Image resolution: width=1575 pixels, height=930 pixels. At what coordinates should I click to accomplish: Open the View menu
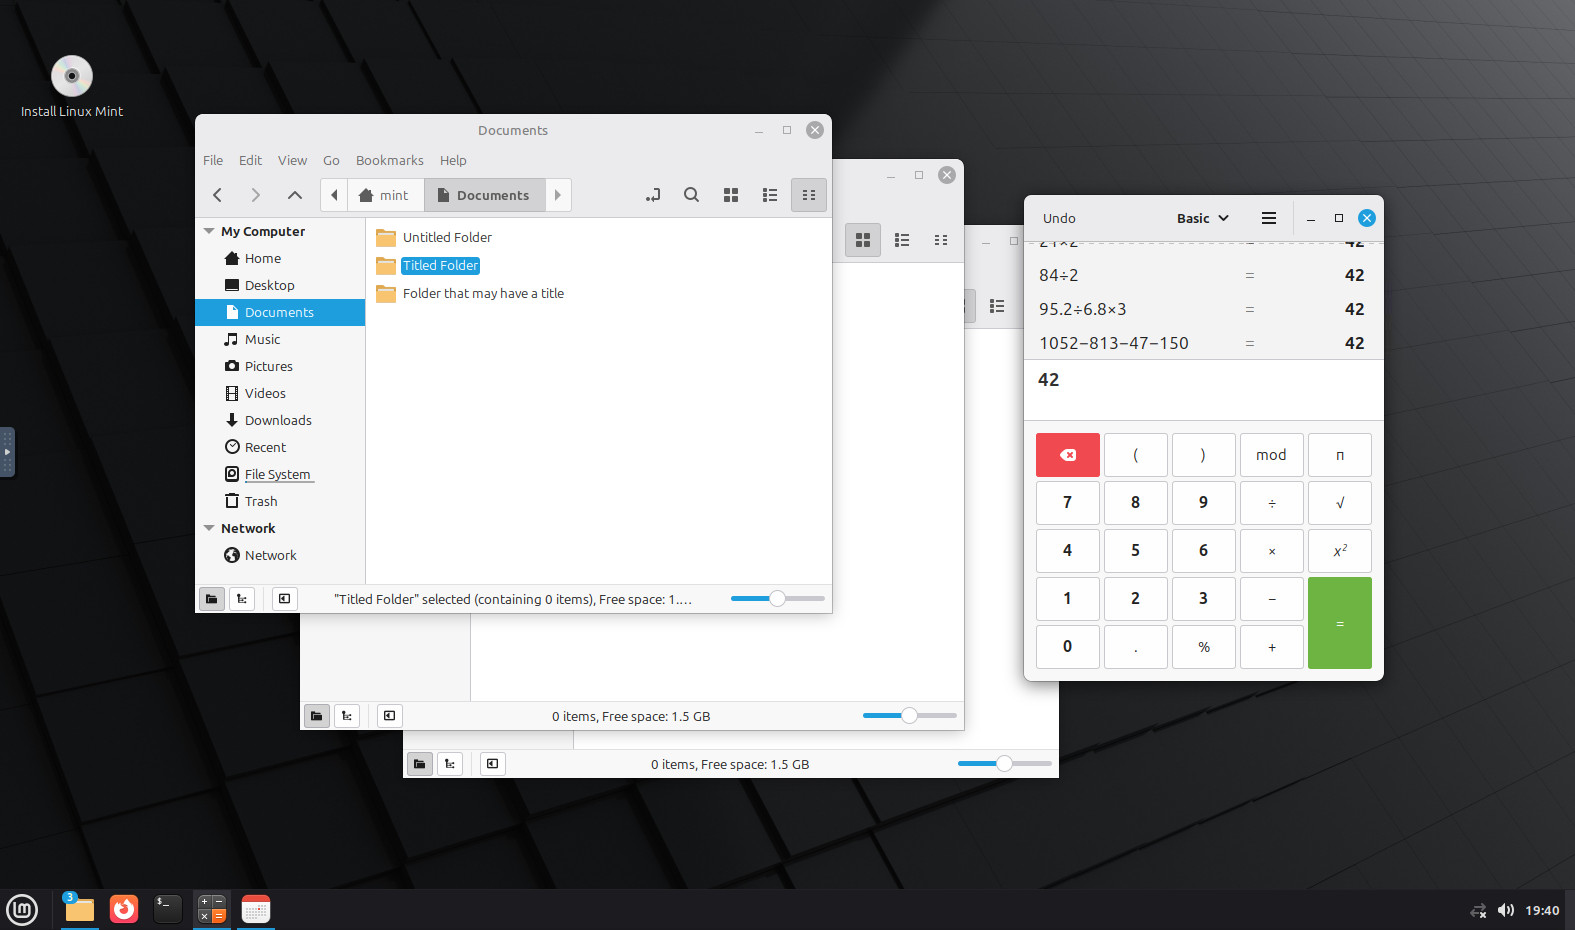tap(292, 160)
